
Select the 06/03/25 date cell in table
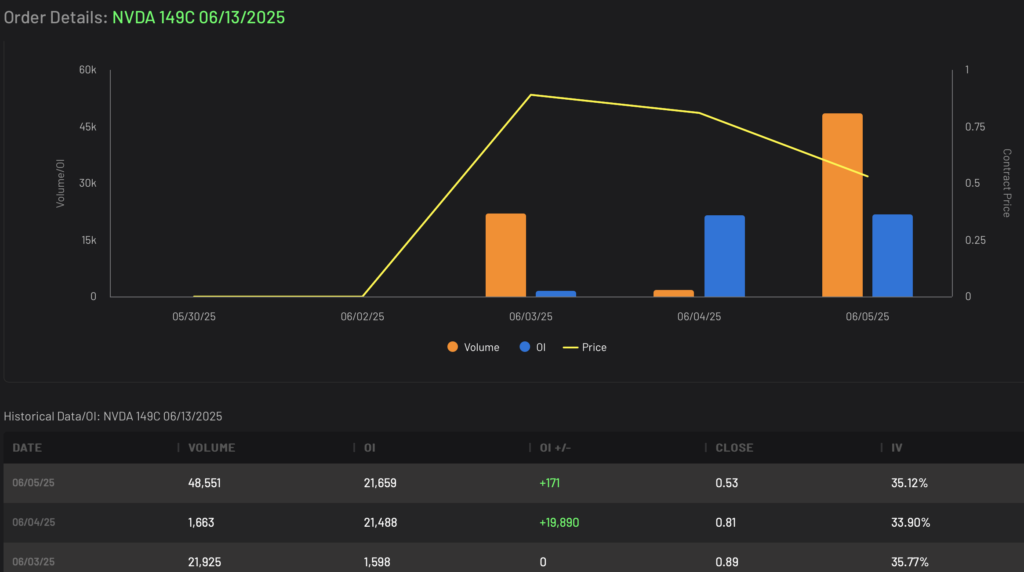[x=33, y=562]
